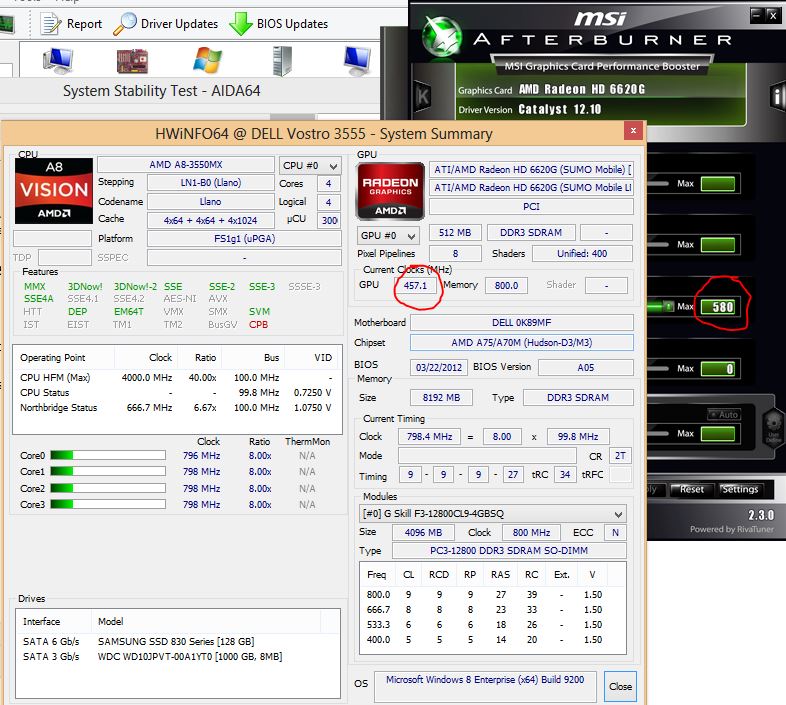Click the Operating Point column header
The height and width of the screenshot is (705, 786).
tap(64, 358)
